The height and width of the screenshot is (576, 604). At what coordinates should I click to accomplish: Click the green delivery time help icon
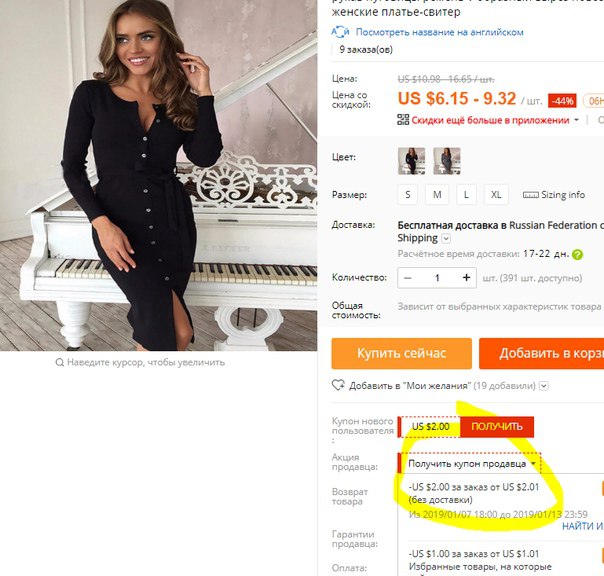click(x=577, y=254)
